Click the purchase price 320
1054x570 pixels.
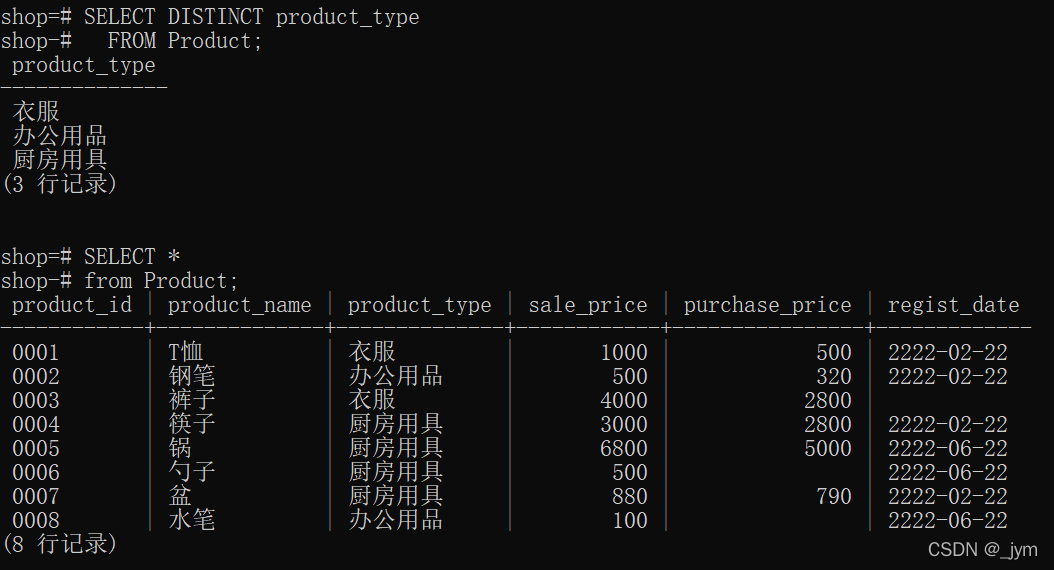pos(833,376)
